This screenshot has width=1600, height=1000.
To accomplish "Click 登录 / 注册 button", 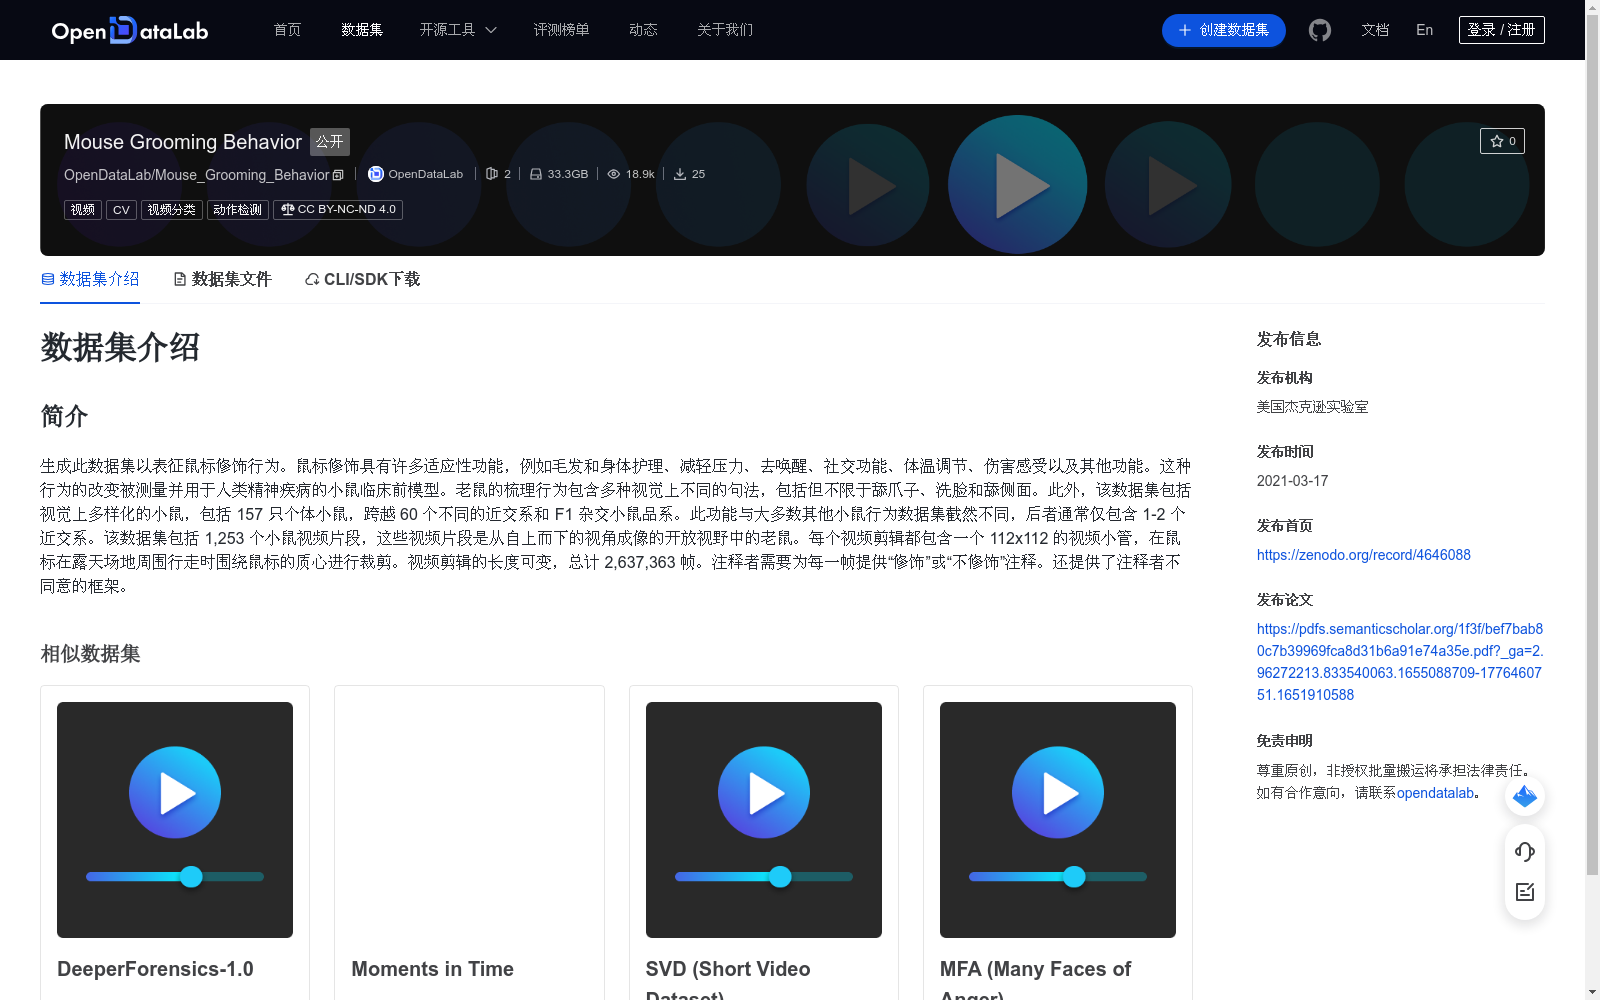I will [x=1502, y=30].
